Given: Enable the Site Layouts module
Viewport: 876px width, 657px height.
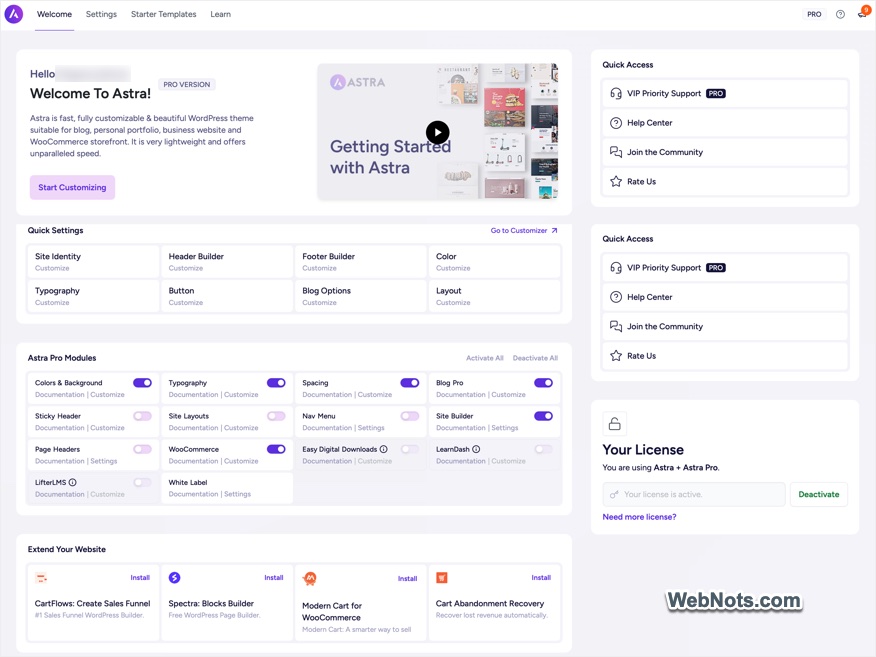Looking at the screenshot, I should (276, 416).
